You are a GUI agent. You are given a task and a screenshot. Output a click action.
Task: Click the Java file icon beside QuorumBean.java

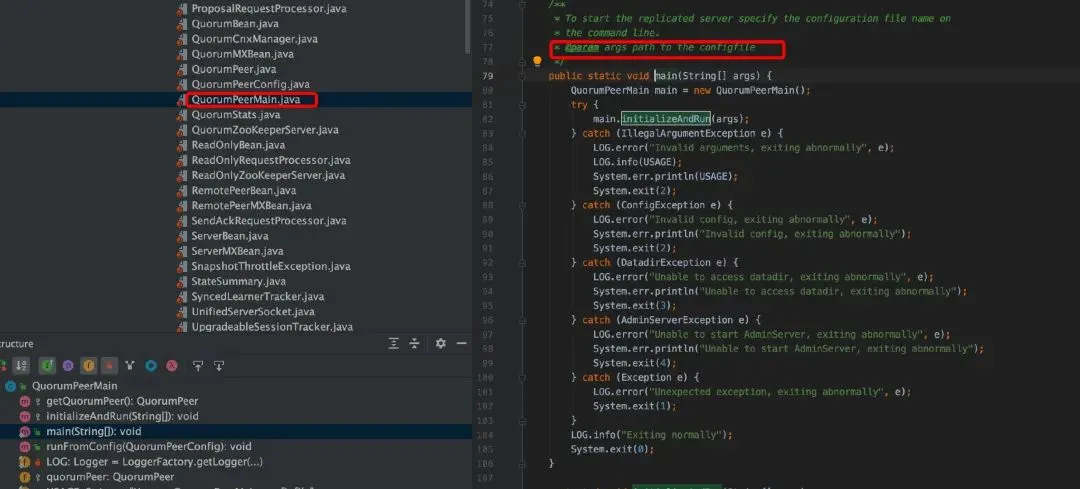point(181,24)
